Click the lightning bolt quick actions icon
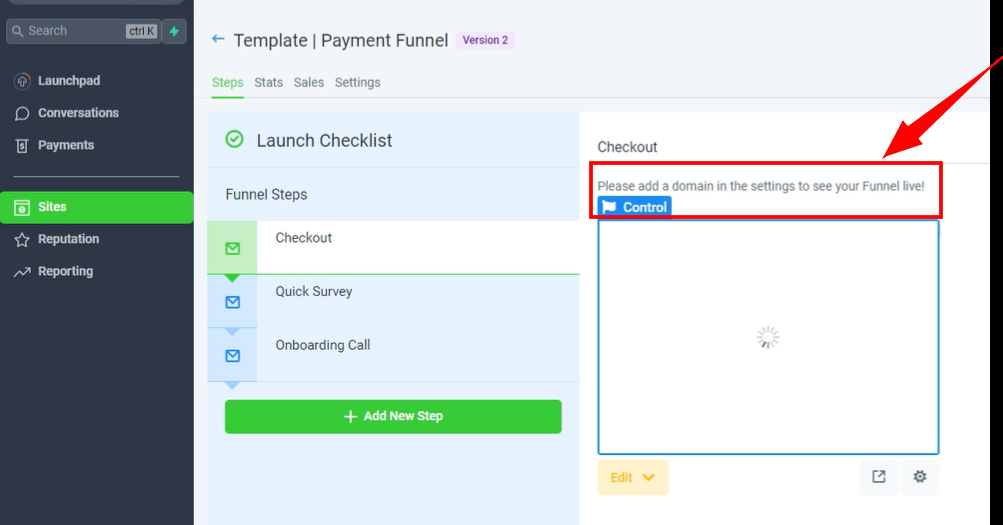Viewport: 1003px width, 525px height. [175, 31]
